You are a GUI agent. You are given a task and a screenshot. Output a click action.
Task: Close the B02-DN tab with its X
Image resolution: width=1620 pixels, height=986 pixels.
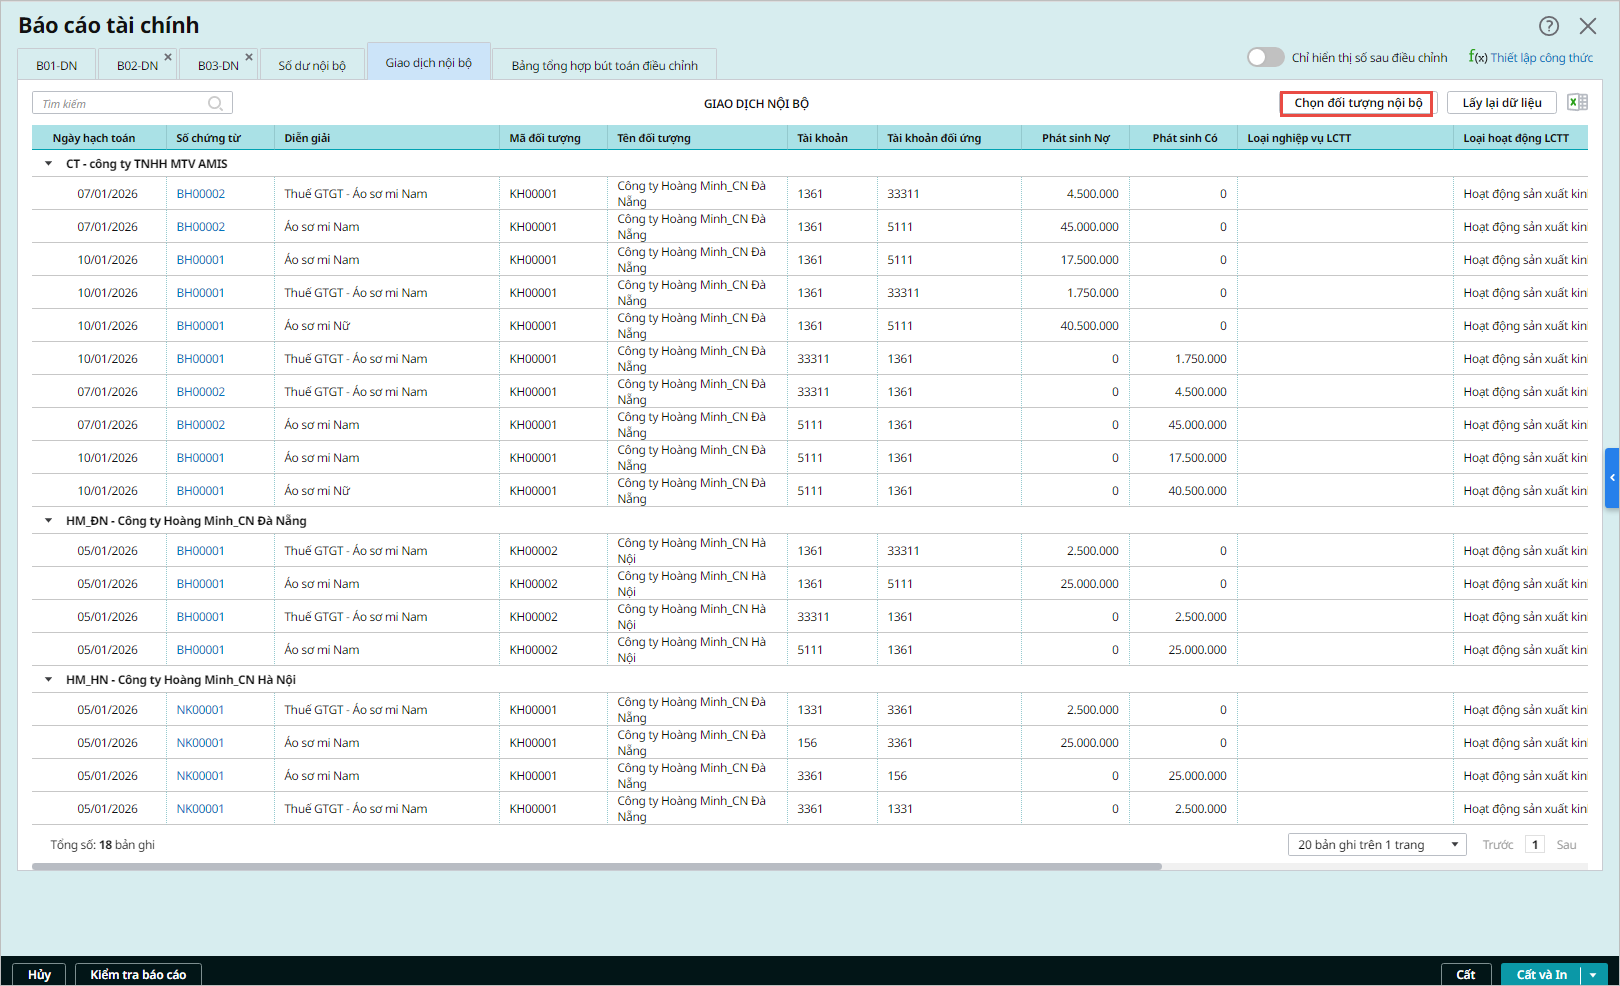tap(168, 57)
